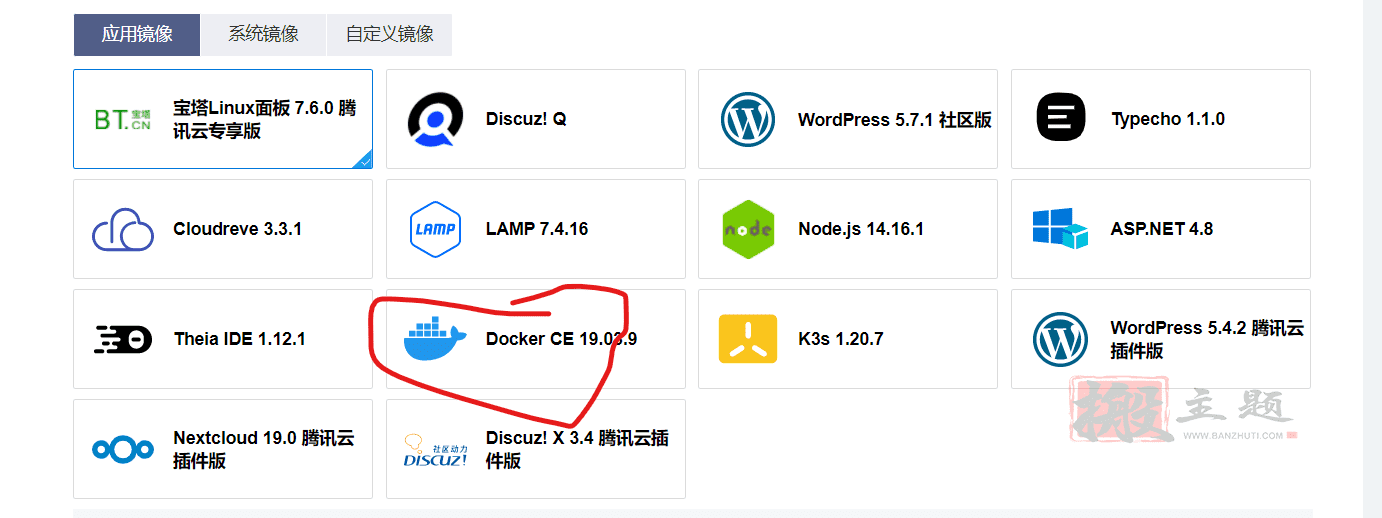Click the Docker whale icon
The width and height of the screenshot is (1382, 518).
coord(436,339)
